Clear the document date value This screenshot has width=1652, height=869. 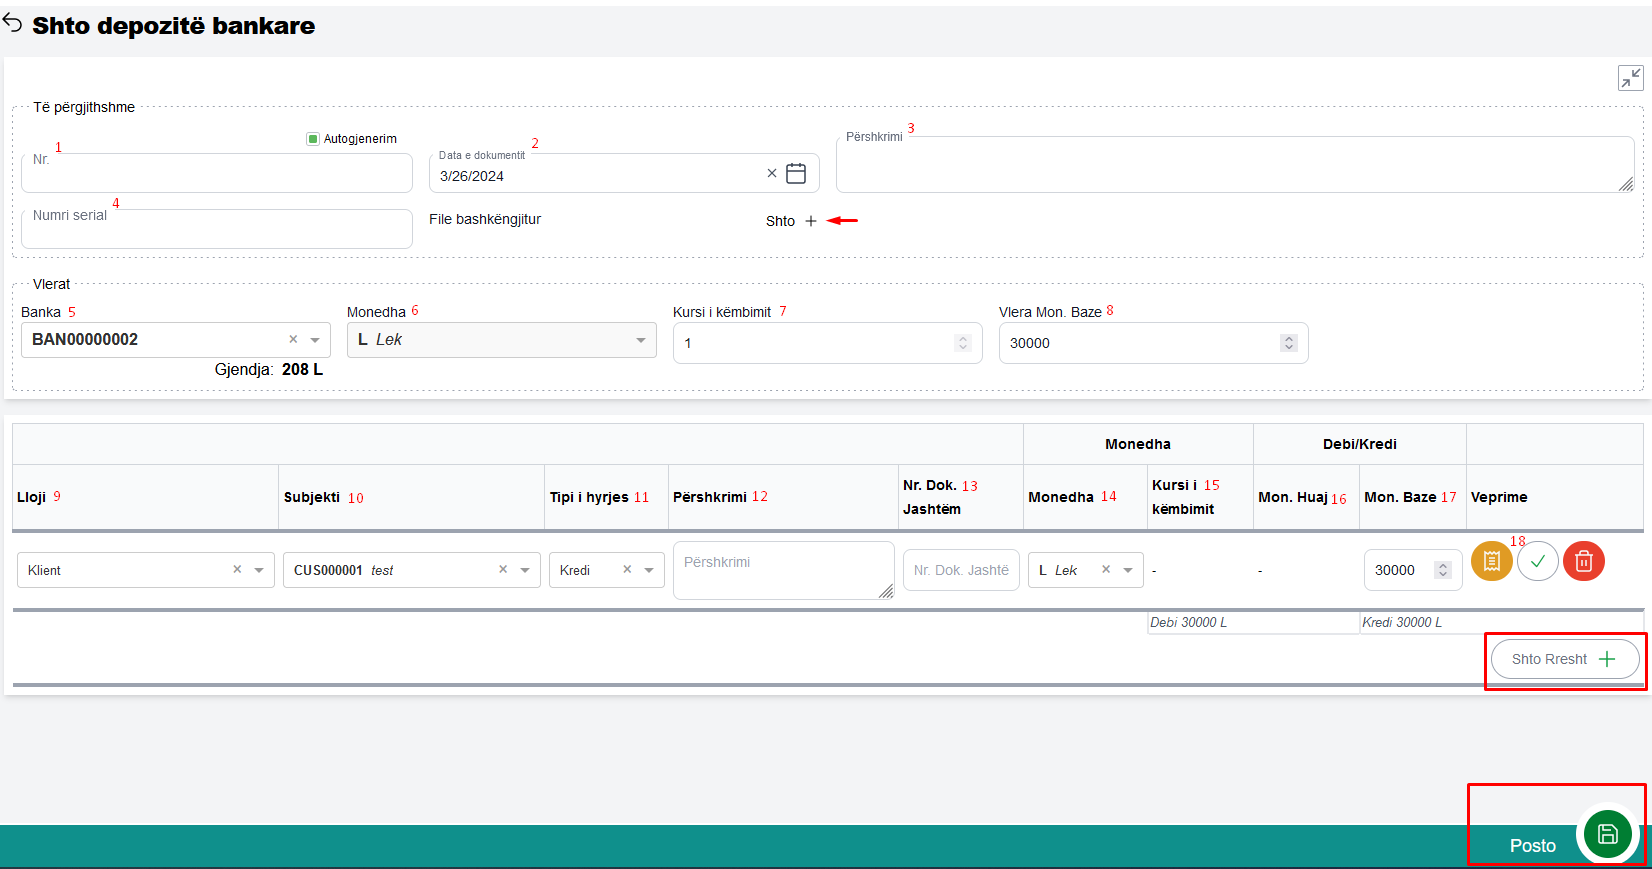[x=772, y=174]
